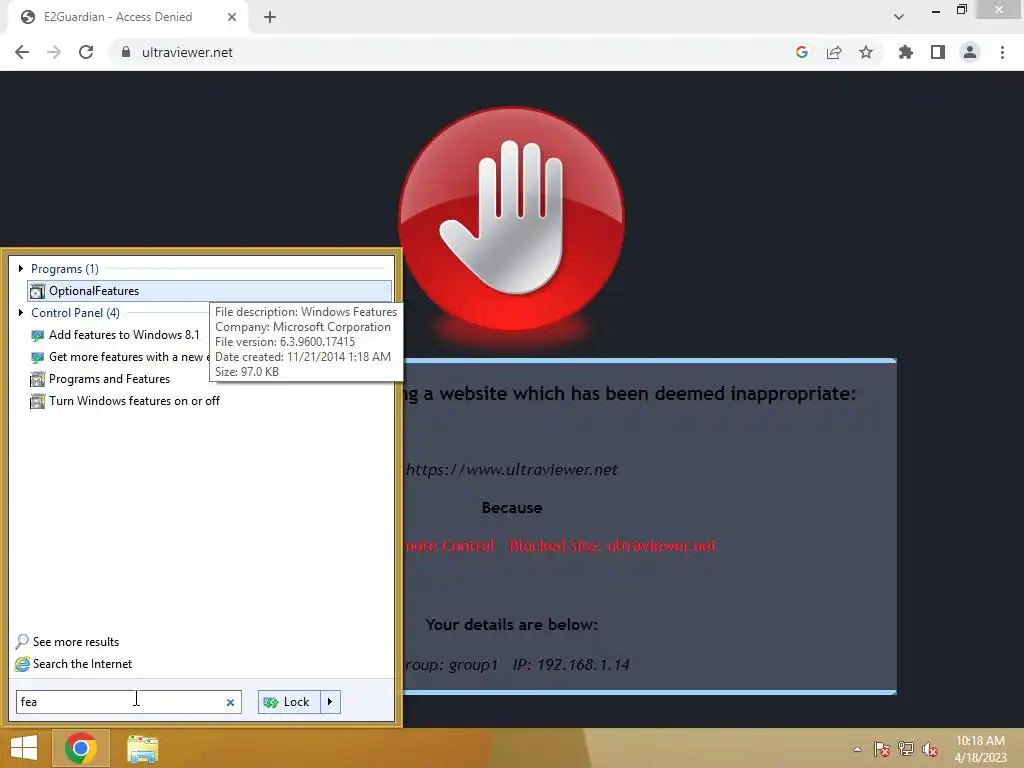
Task: Click the OptionalFeatures result icon
Action: (x=38, y=291)
